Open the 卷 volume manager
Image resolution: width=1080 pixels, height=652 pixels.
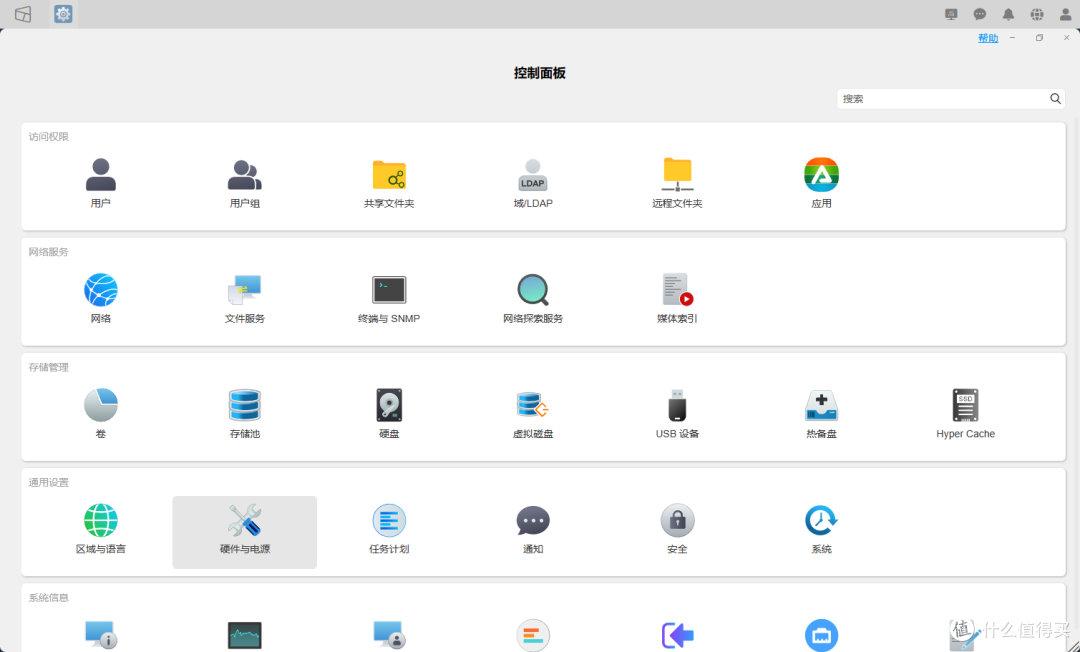[101, 413]
